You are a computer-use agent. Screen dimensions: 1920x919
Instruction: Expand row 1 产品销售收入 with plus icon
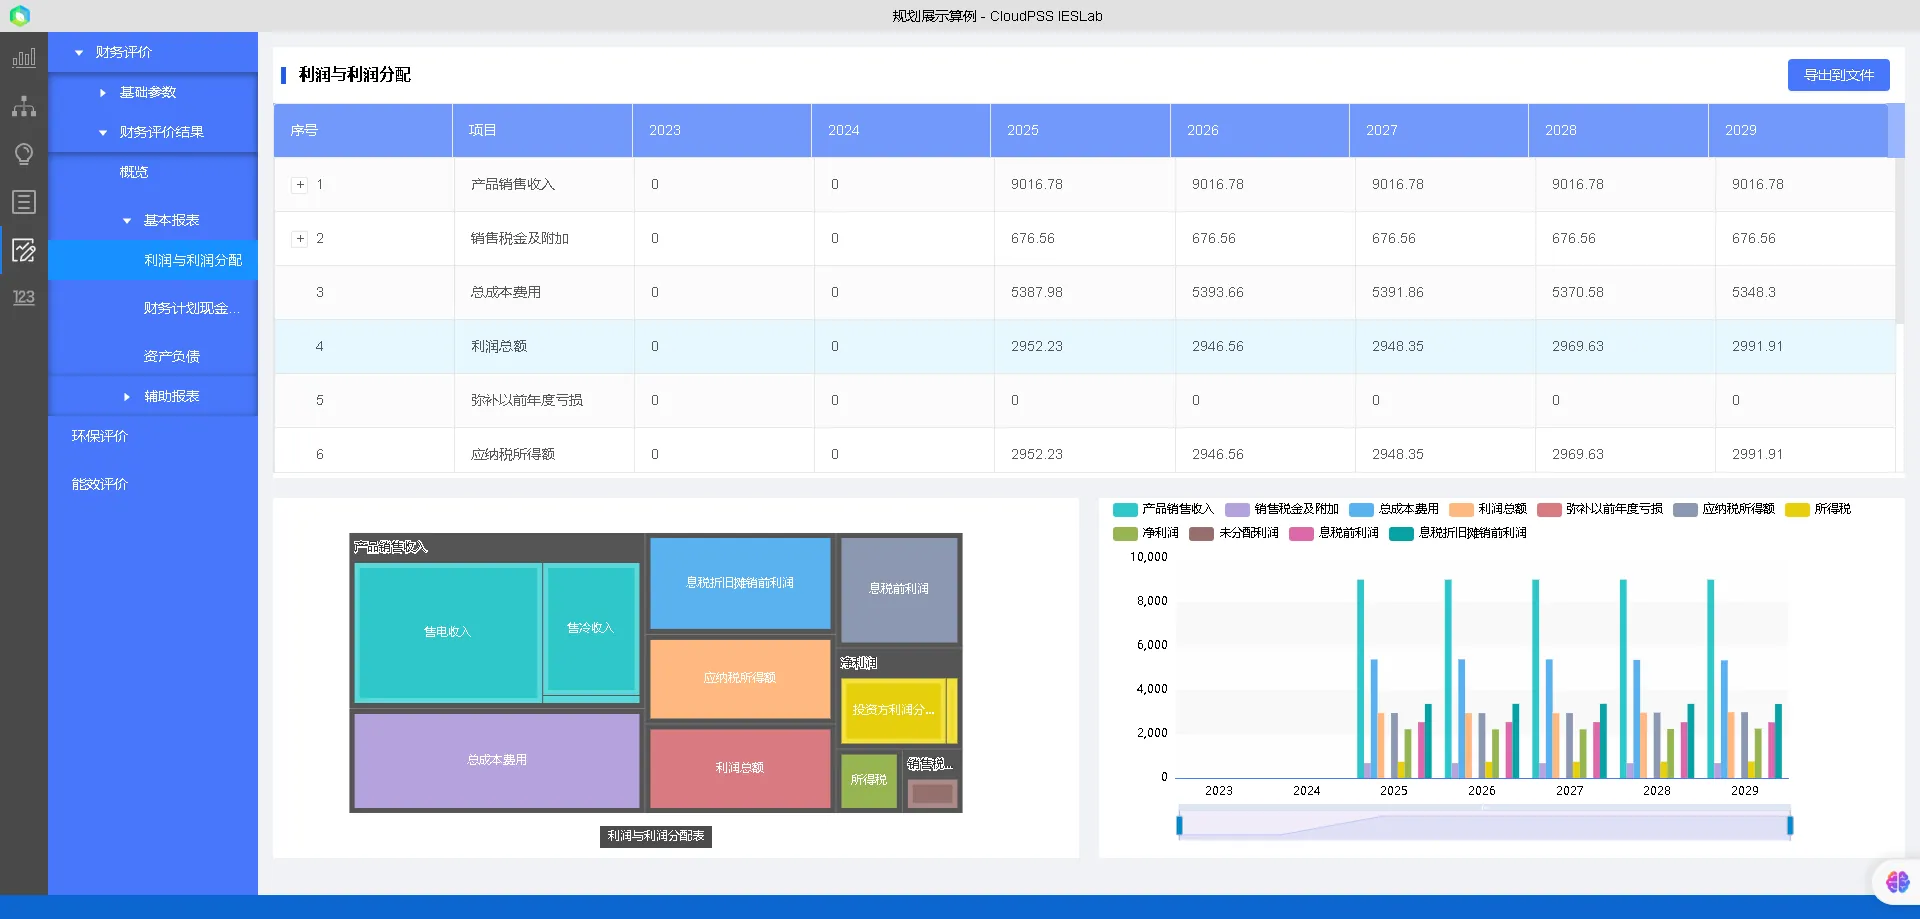coord(300,185)
